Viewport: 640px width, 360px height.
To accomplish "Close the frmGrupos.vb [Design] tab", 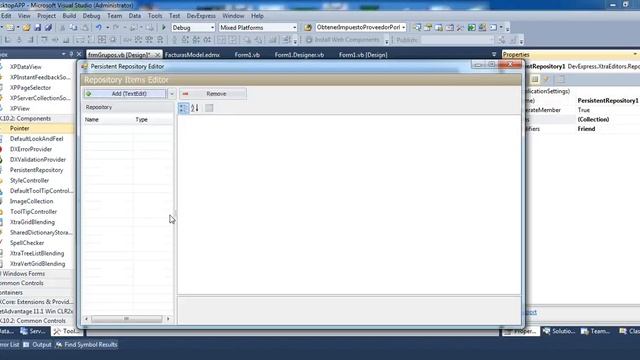I will click(x=158, y=55).
